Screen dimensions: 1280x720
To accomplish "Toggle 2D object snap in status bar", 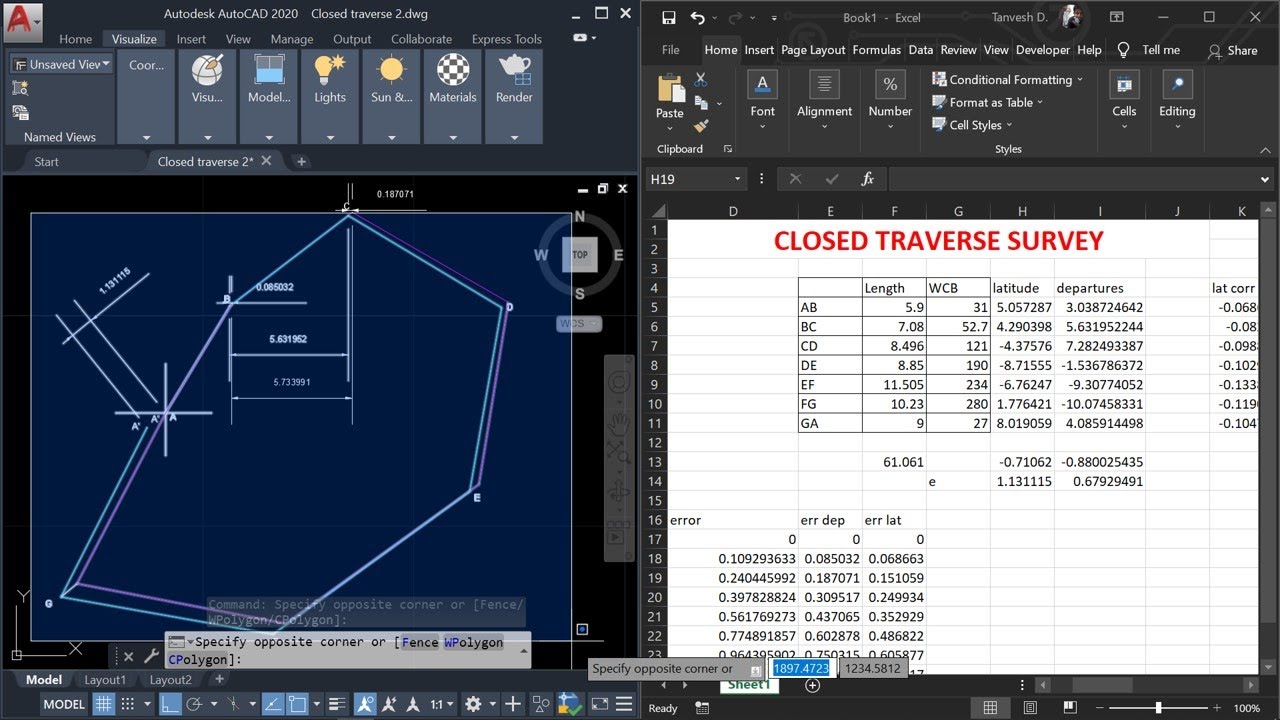I will click(297, 704).
